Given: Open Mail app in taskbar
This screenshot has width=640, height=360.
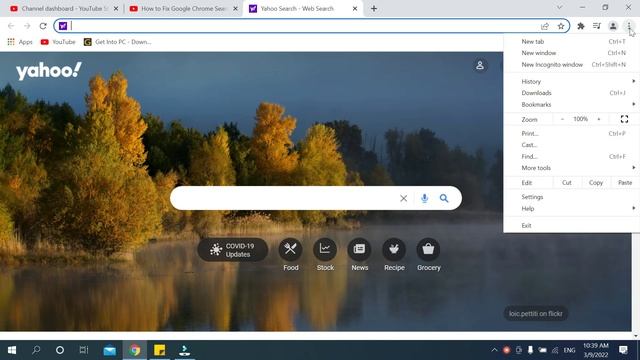Looking at the screenshot, I should (109, 350).
